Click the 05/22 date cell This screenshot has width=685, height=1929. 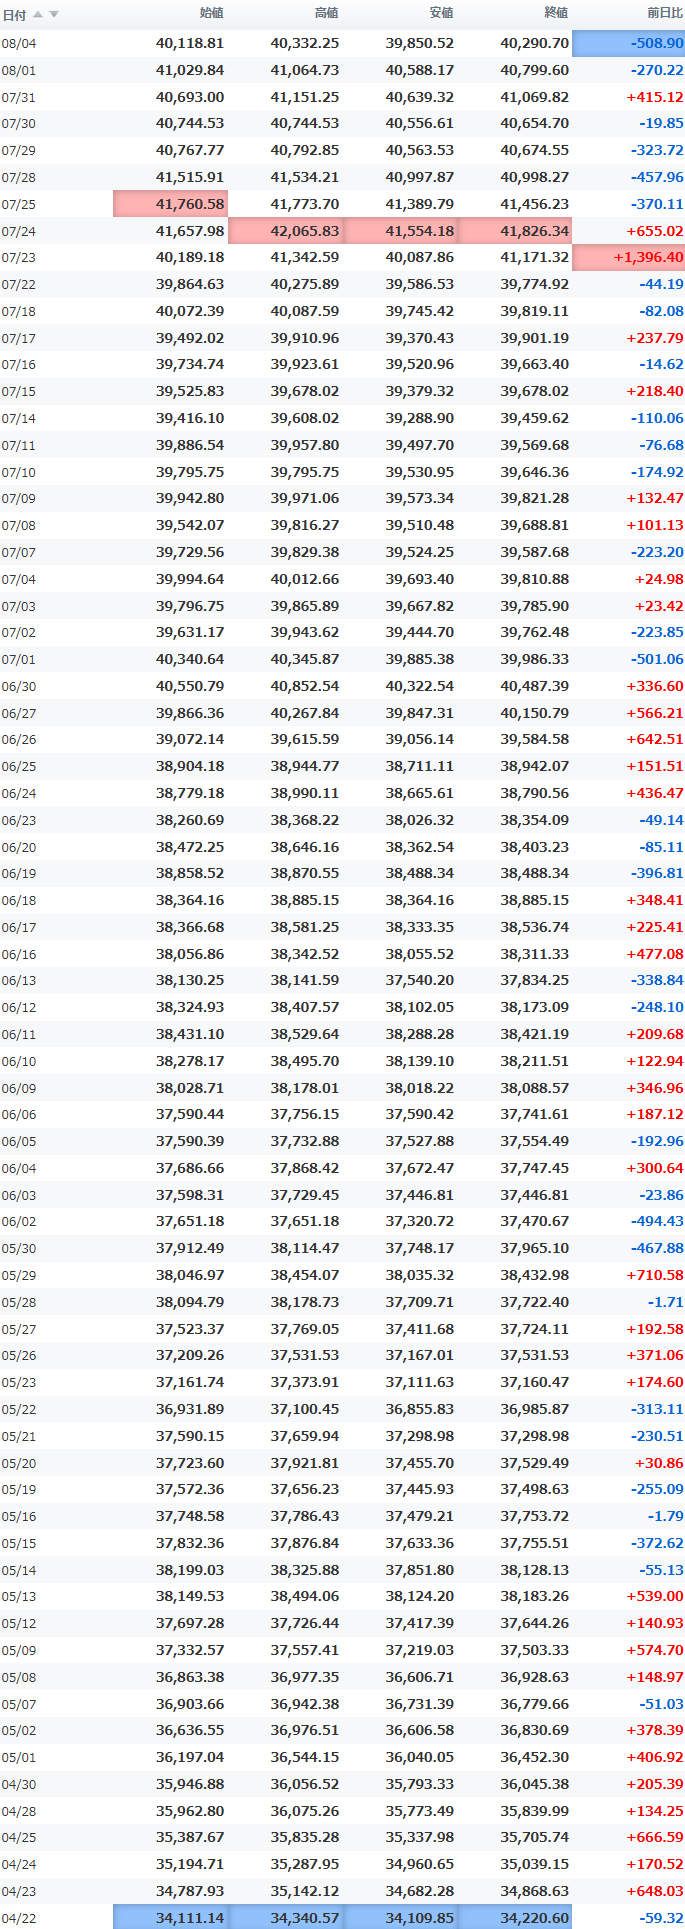pos(19,1410)
